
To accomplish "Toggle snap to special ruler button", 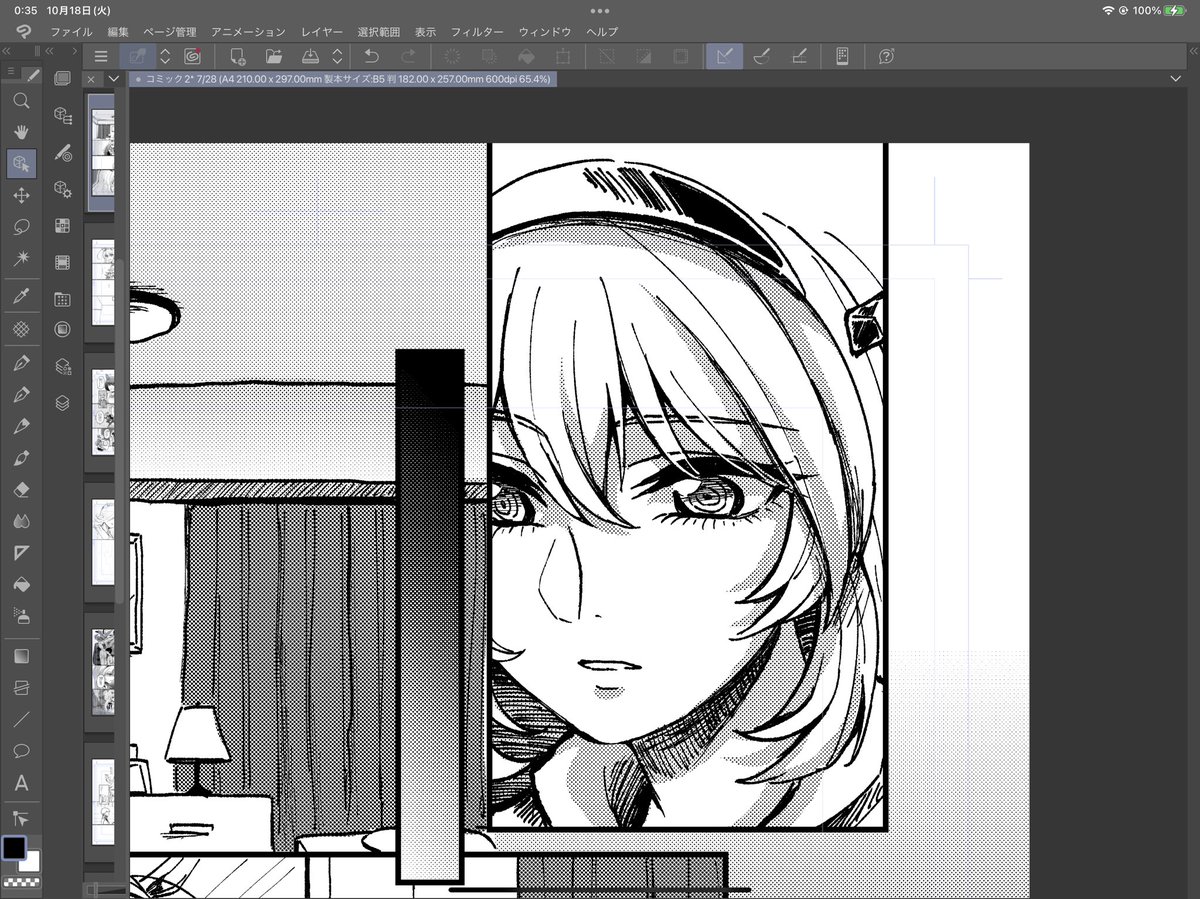I will [761, 57].
